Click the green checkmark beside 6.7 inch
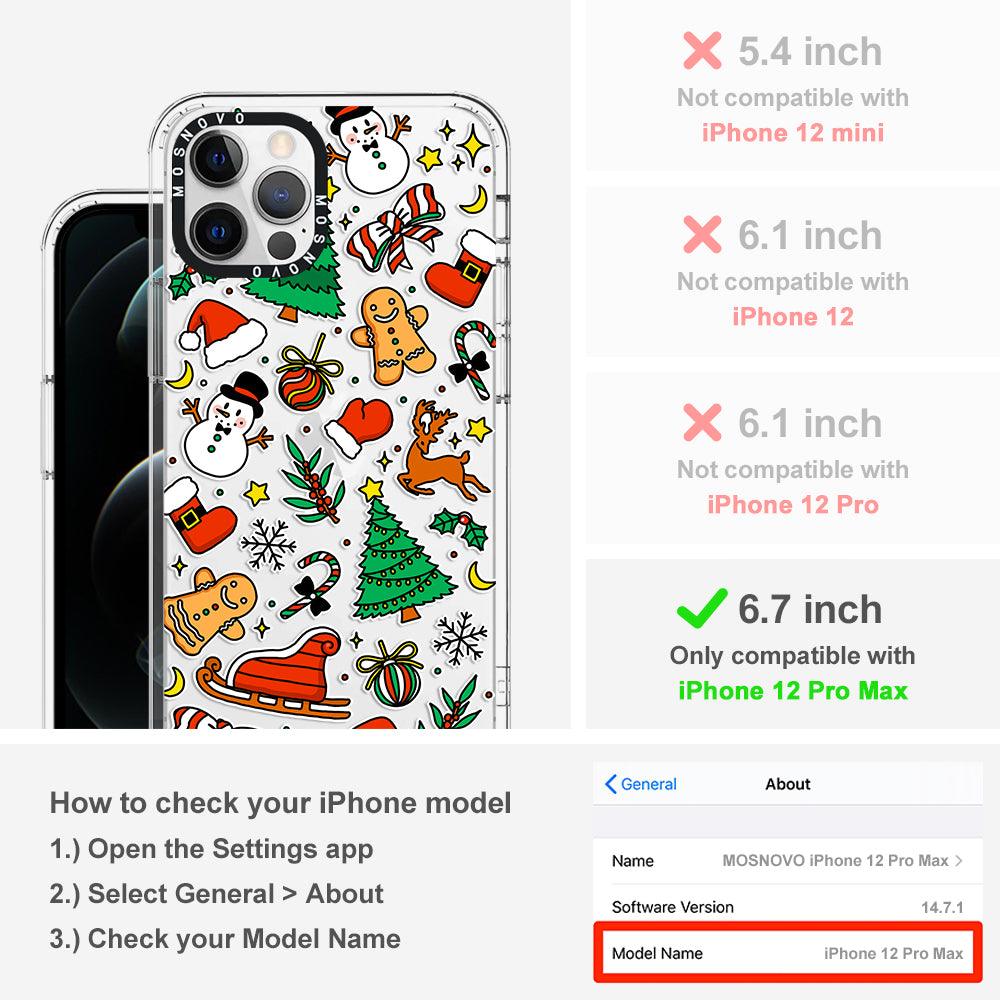 click(x=702, y=608)
